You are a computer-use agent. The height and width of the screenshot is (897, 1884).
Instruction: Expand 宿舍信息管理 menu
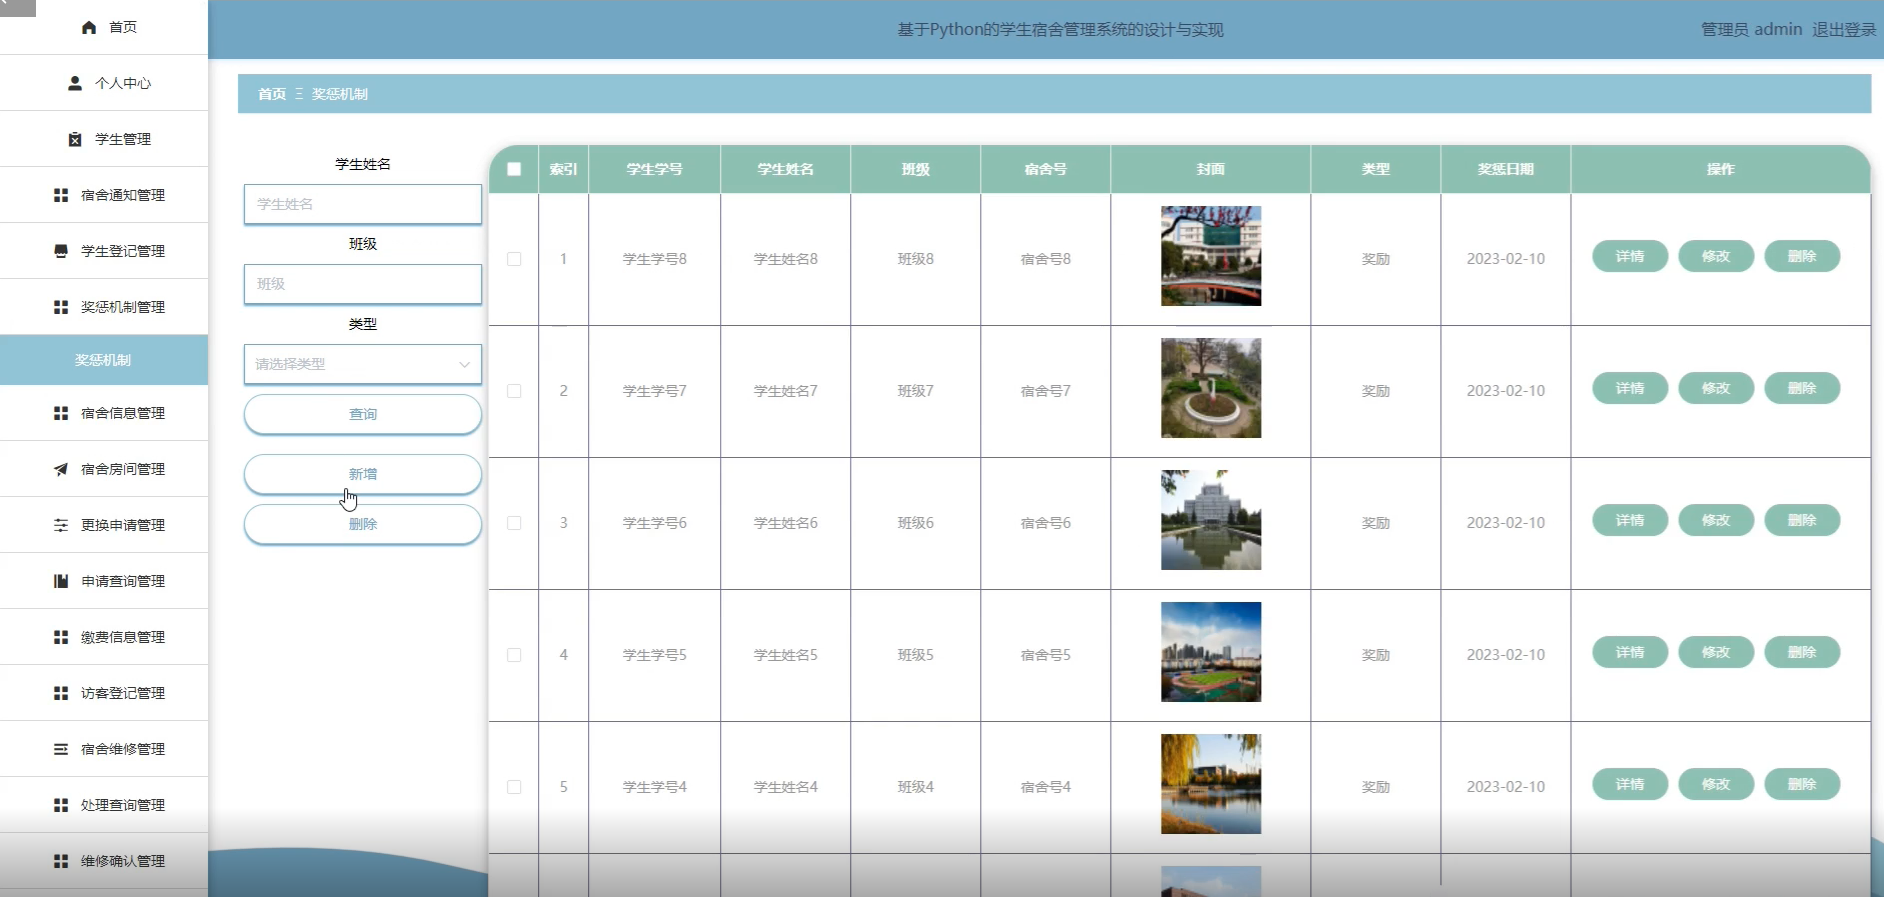pos(104,413)
